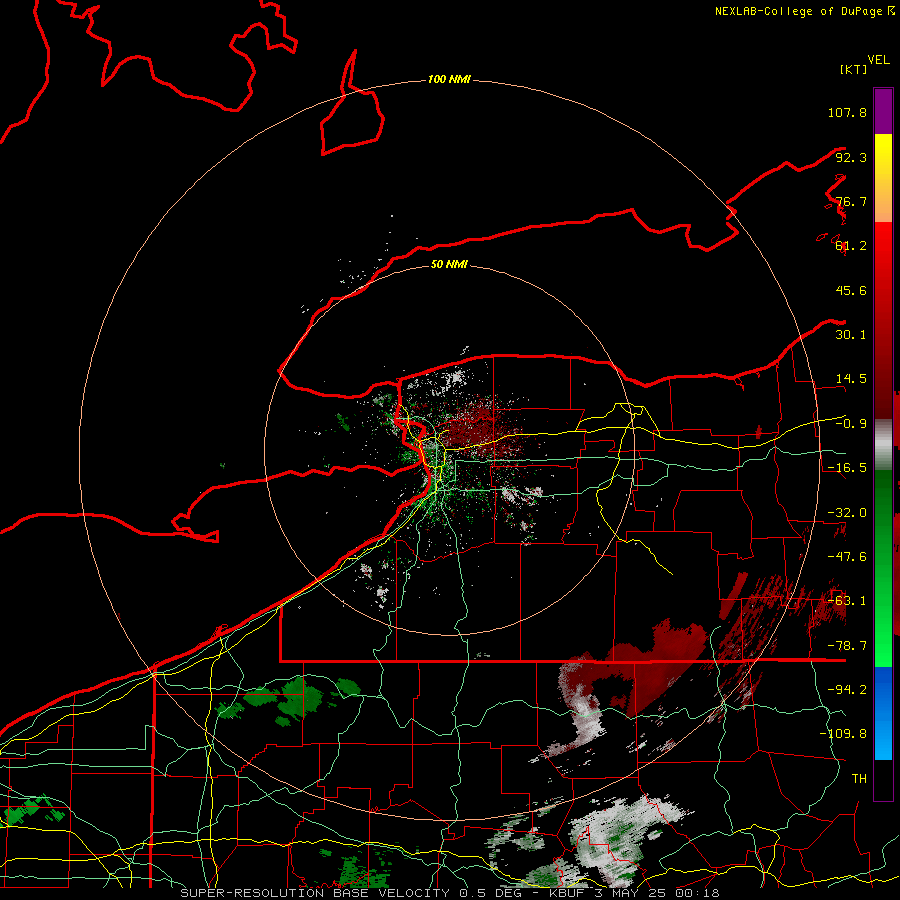This screenshot has height=900, width=900.
Task: Click the 30.1 velocity scale value
Action: [851, 335]
